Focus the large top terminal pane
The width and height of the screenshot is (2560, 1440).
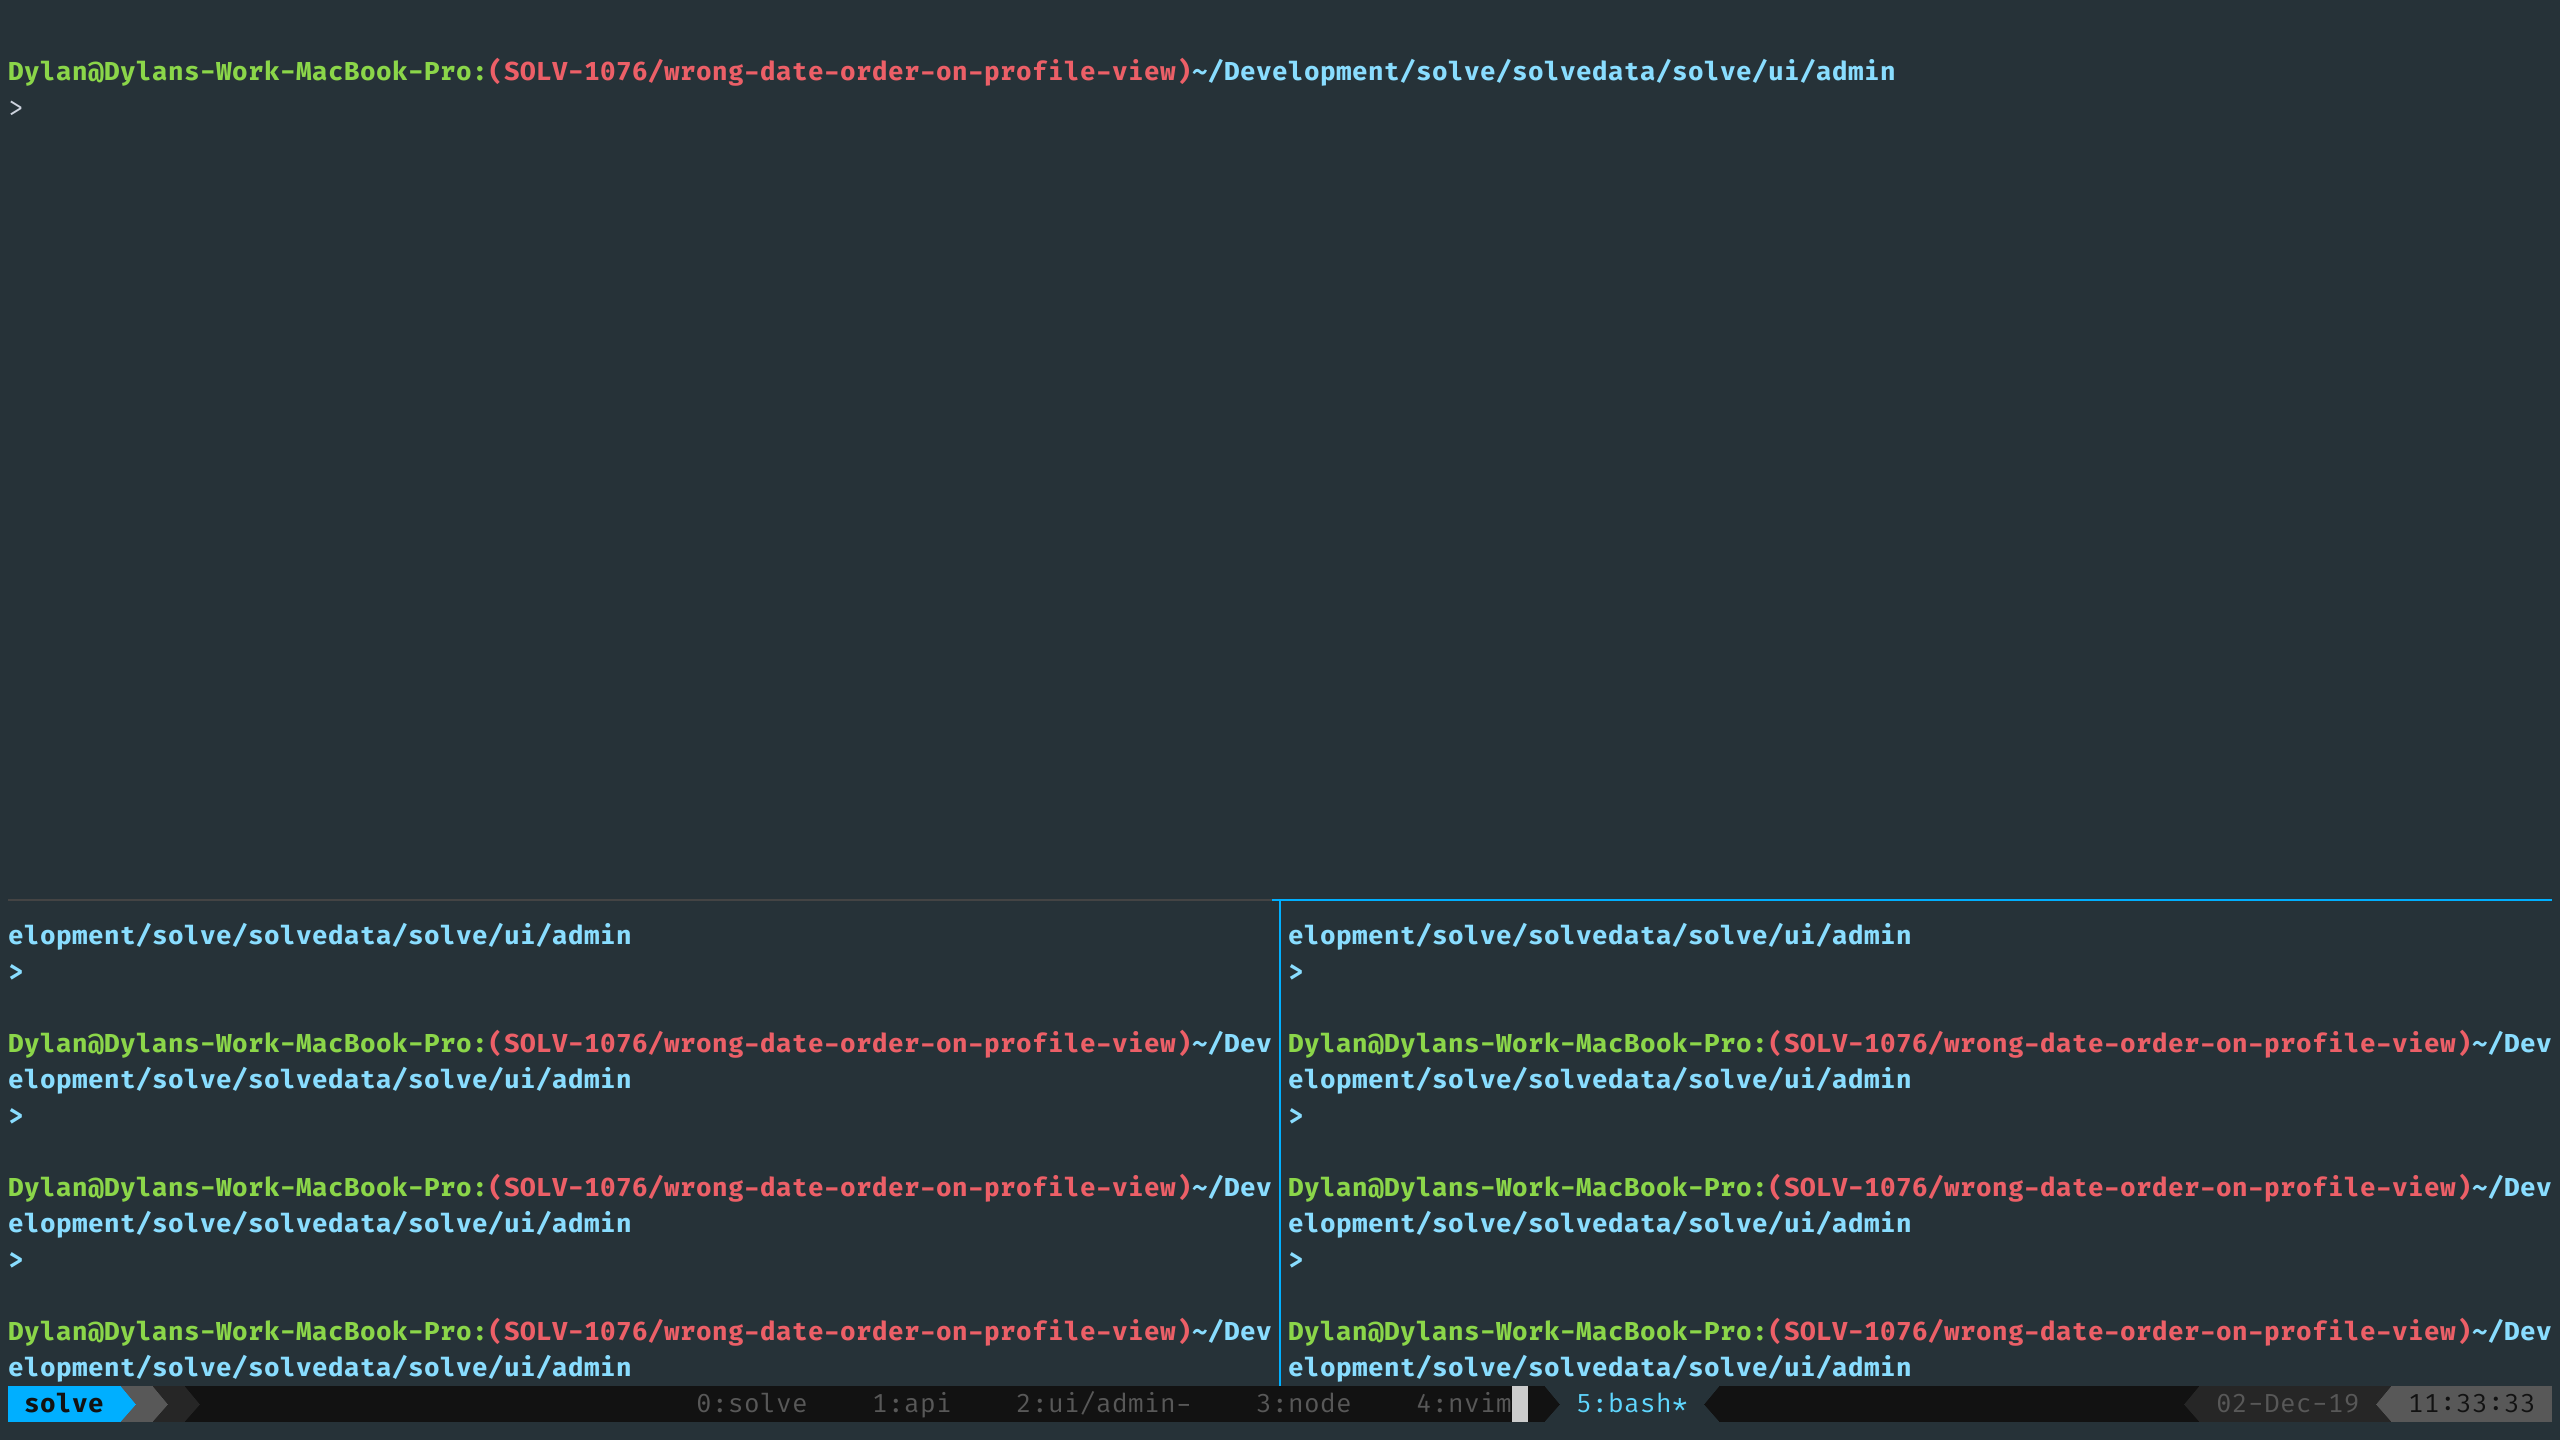(1280, 450)
